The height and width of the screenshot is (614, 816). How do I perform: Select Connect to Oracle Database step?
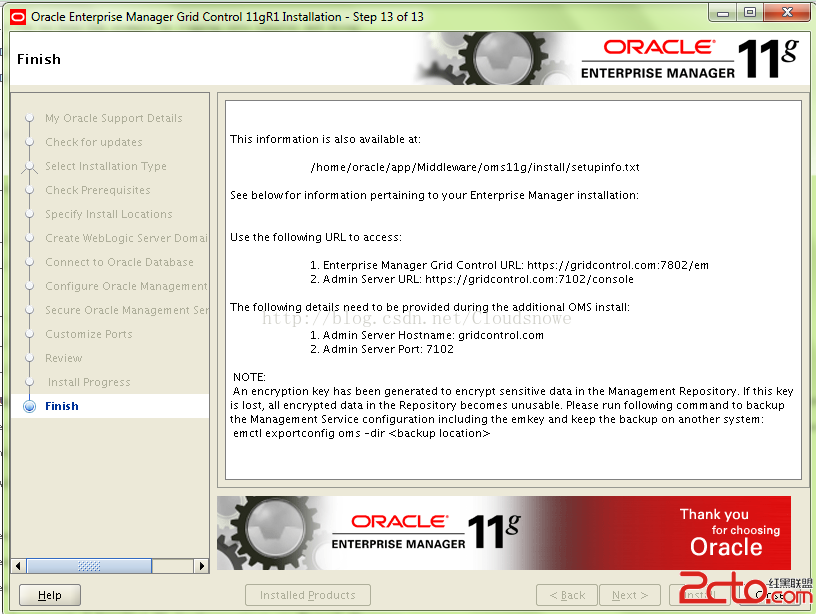[x=119, y=262]
